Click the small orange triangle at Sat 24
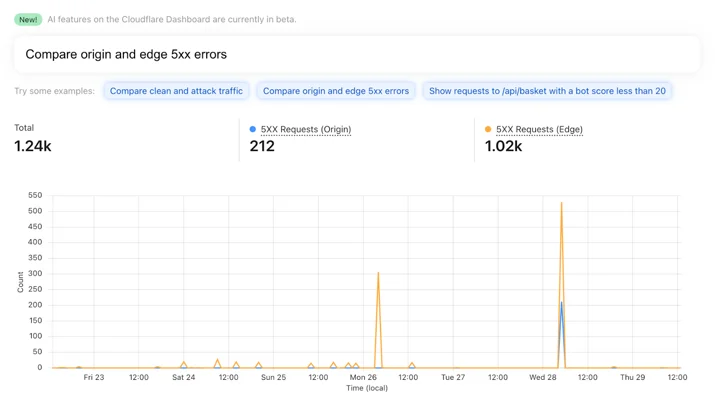 pyautogui.click(x=184, y=364)
